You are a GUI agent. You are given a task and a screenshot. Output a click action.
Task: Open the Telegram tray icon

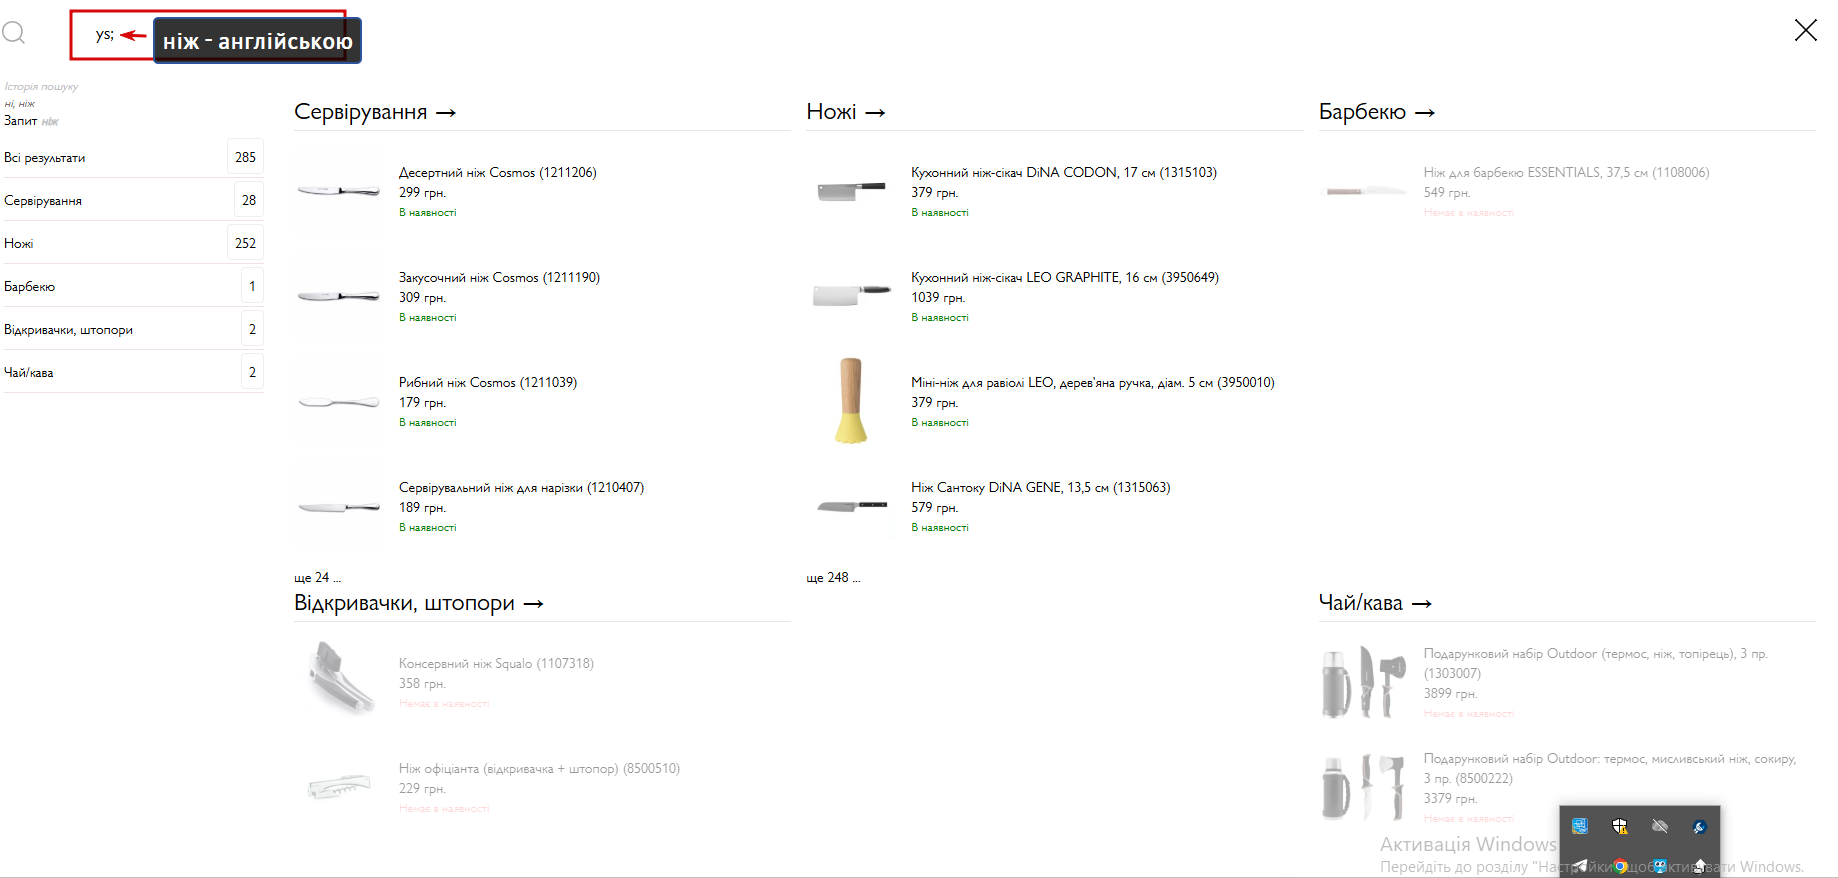pos(1580,866)
